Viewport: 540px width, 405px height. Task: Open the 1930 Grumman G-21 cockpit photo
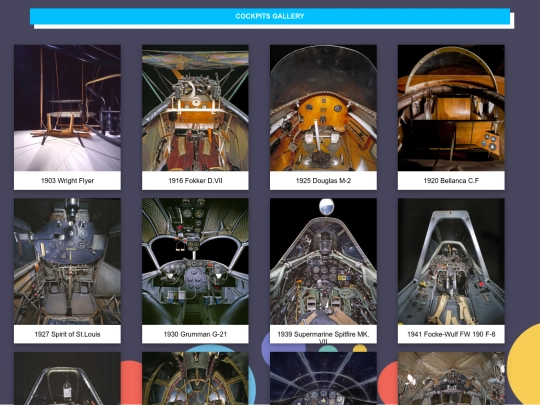[195, 261]
